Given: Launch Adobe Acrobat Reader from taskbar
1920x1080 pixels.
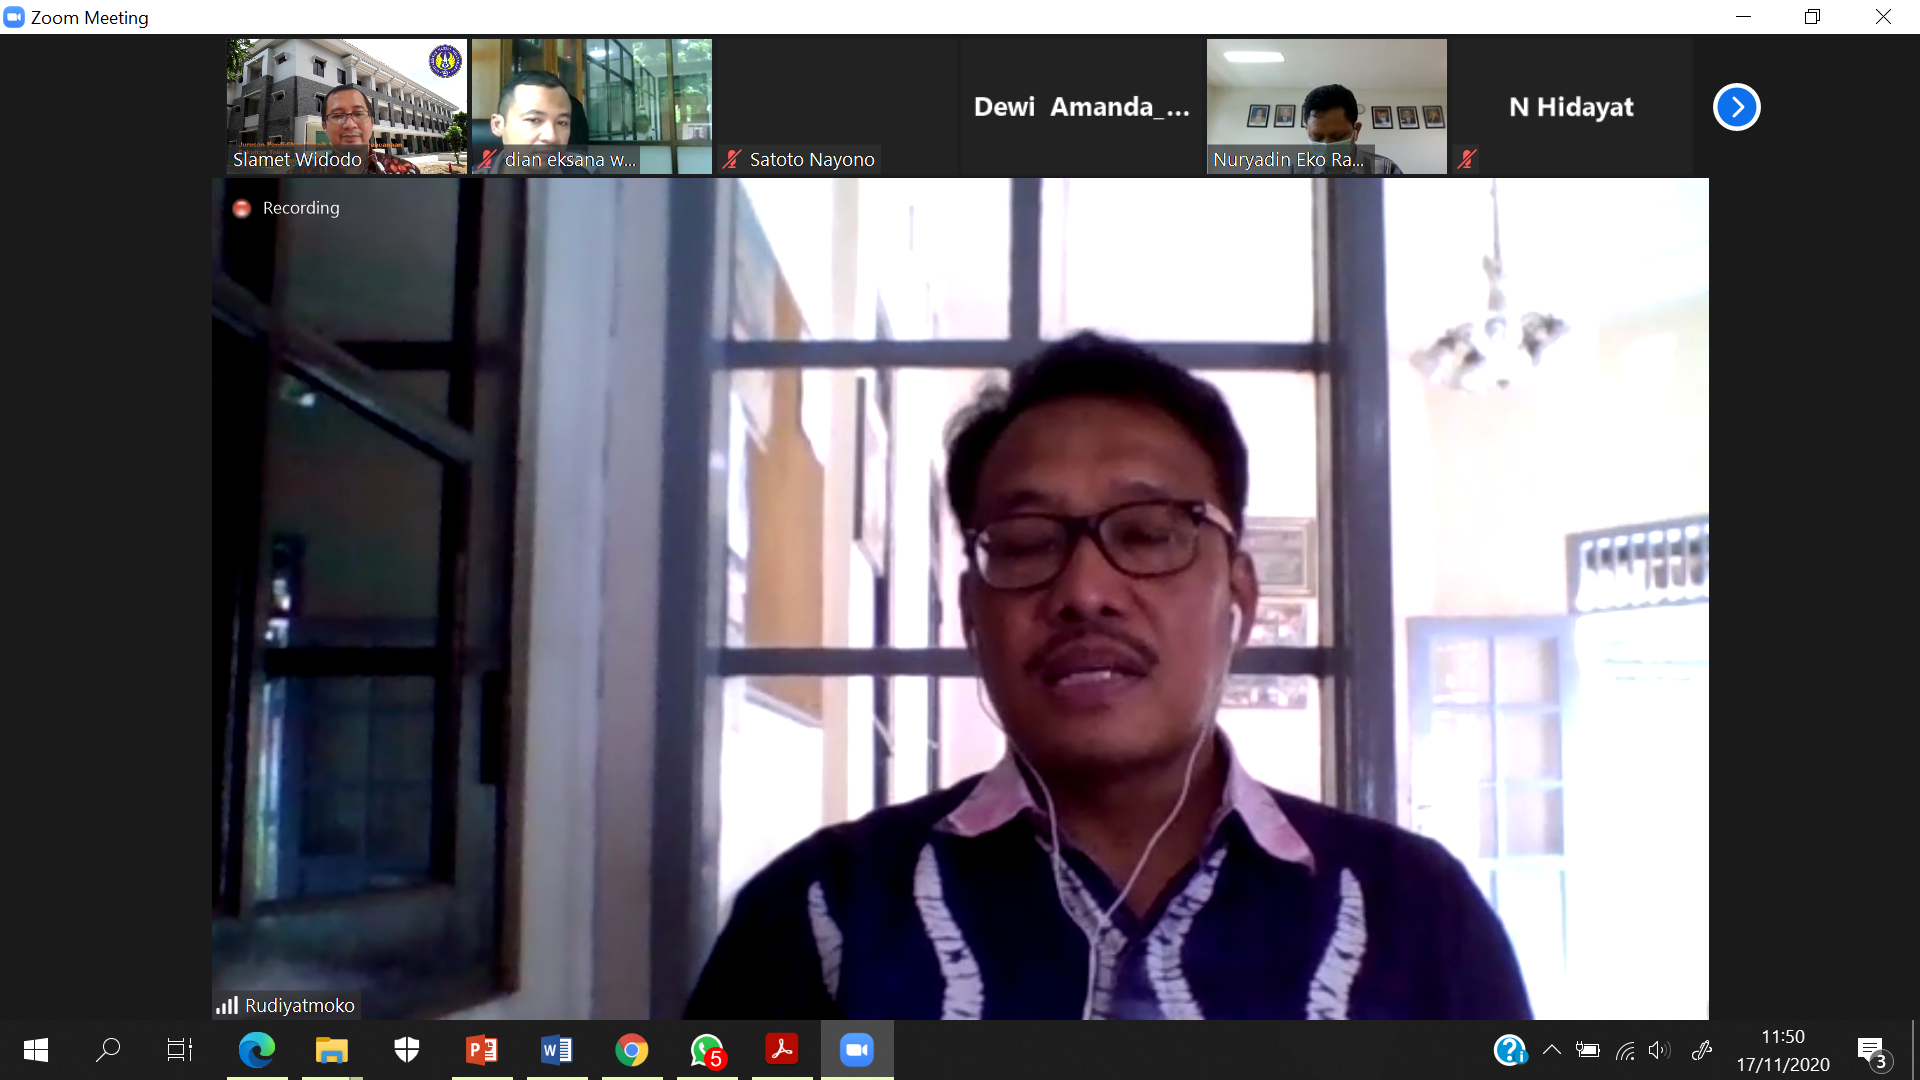Looking at the screenshot, I should (x=782, y=1050).
